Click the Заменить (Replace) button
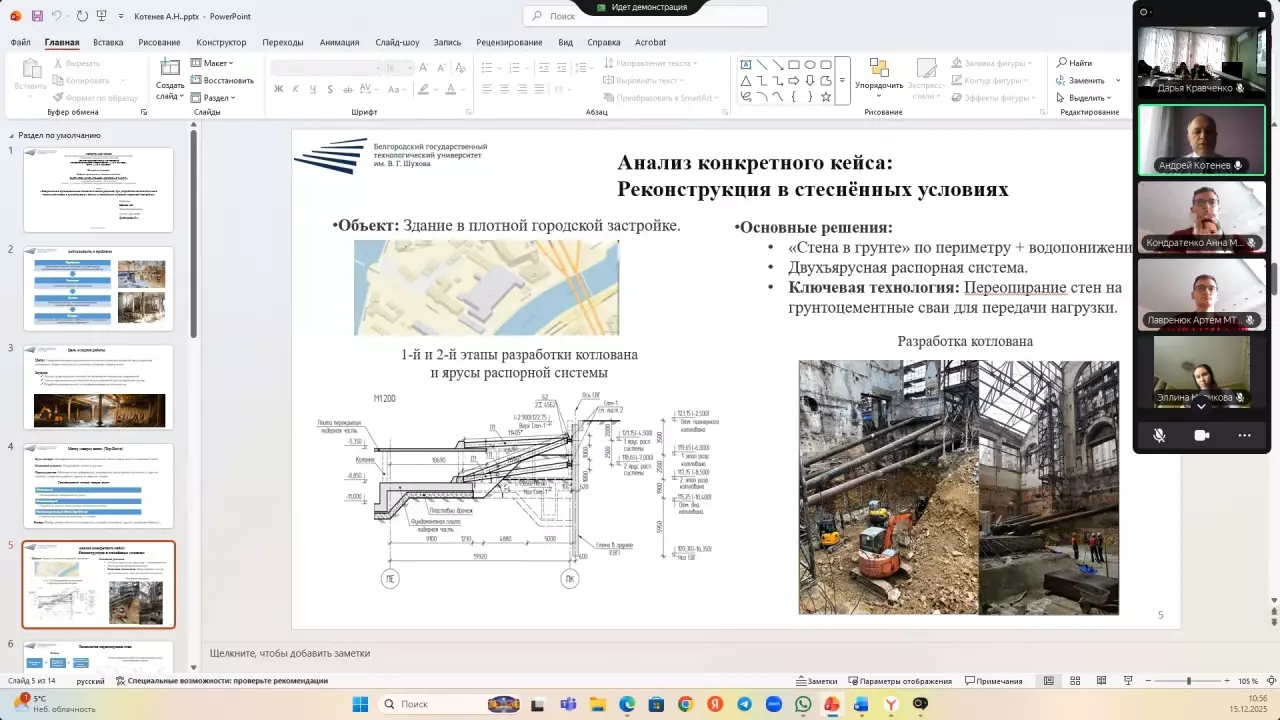Viewport: 1280px width, 720px height. coord(1085,80)
